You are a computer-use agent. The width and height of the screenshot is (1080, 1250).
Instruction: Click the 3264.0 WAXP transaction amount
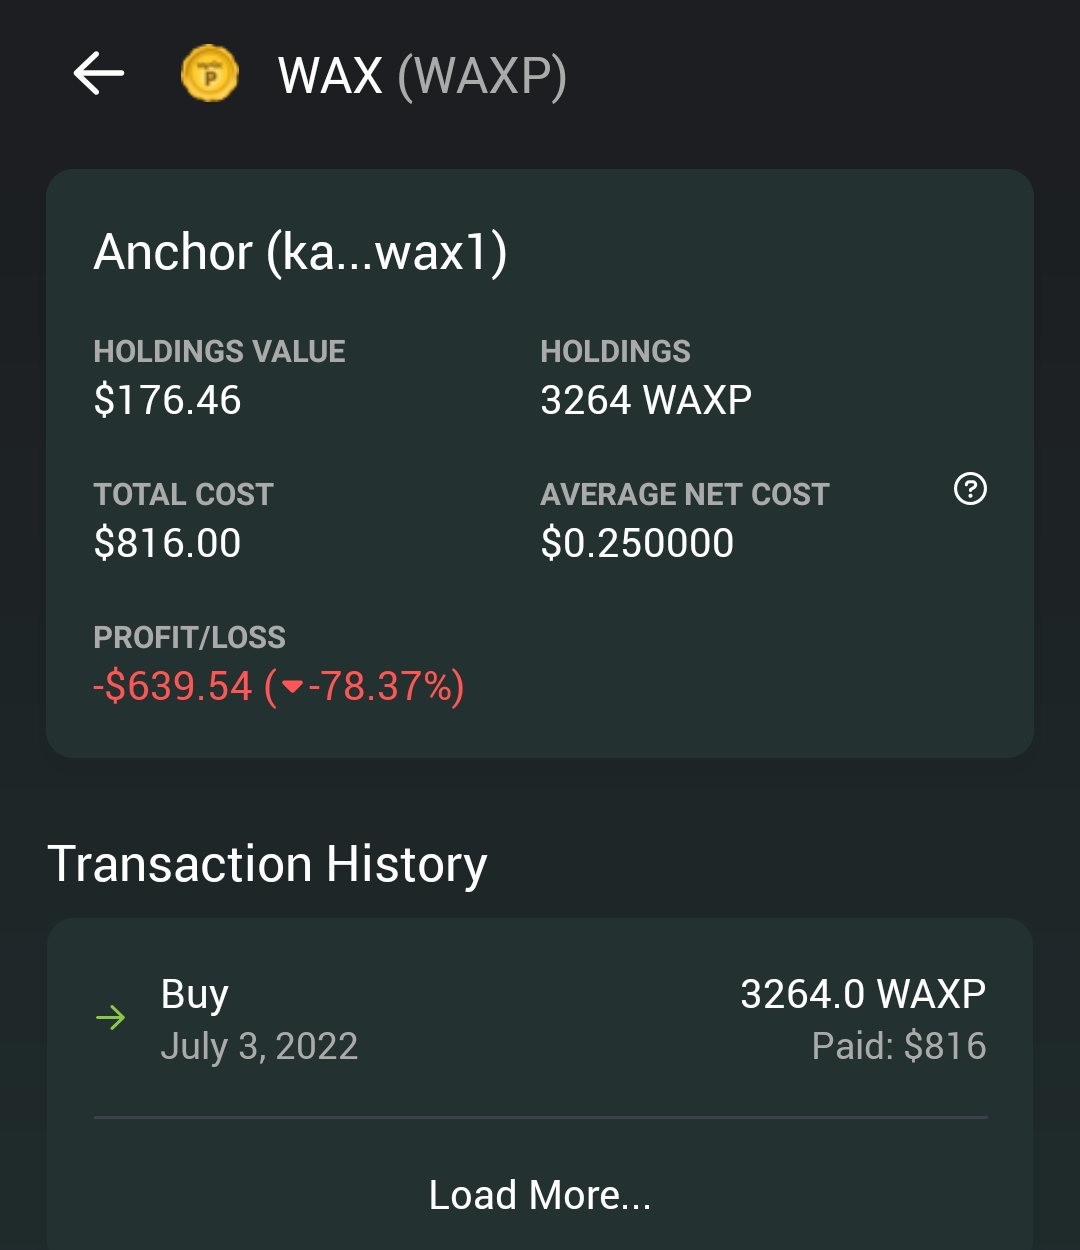[x=863, y=994]
